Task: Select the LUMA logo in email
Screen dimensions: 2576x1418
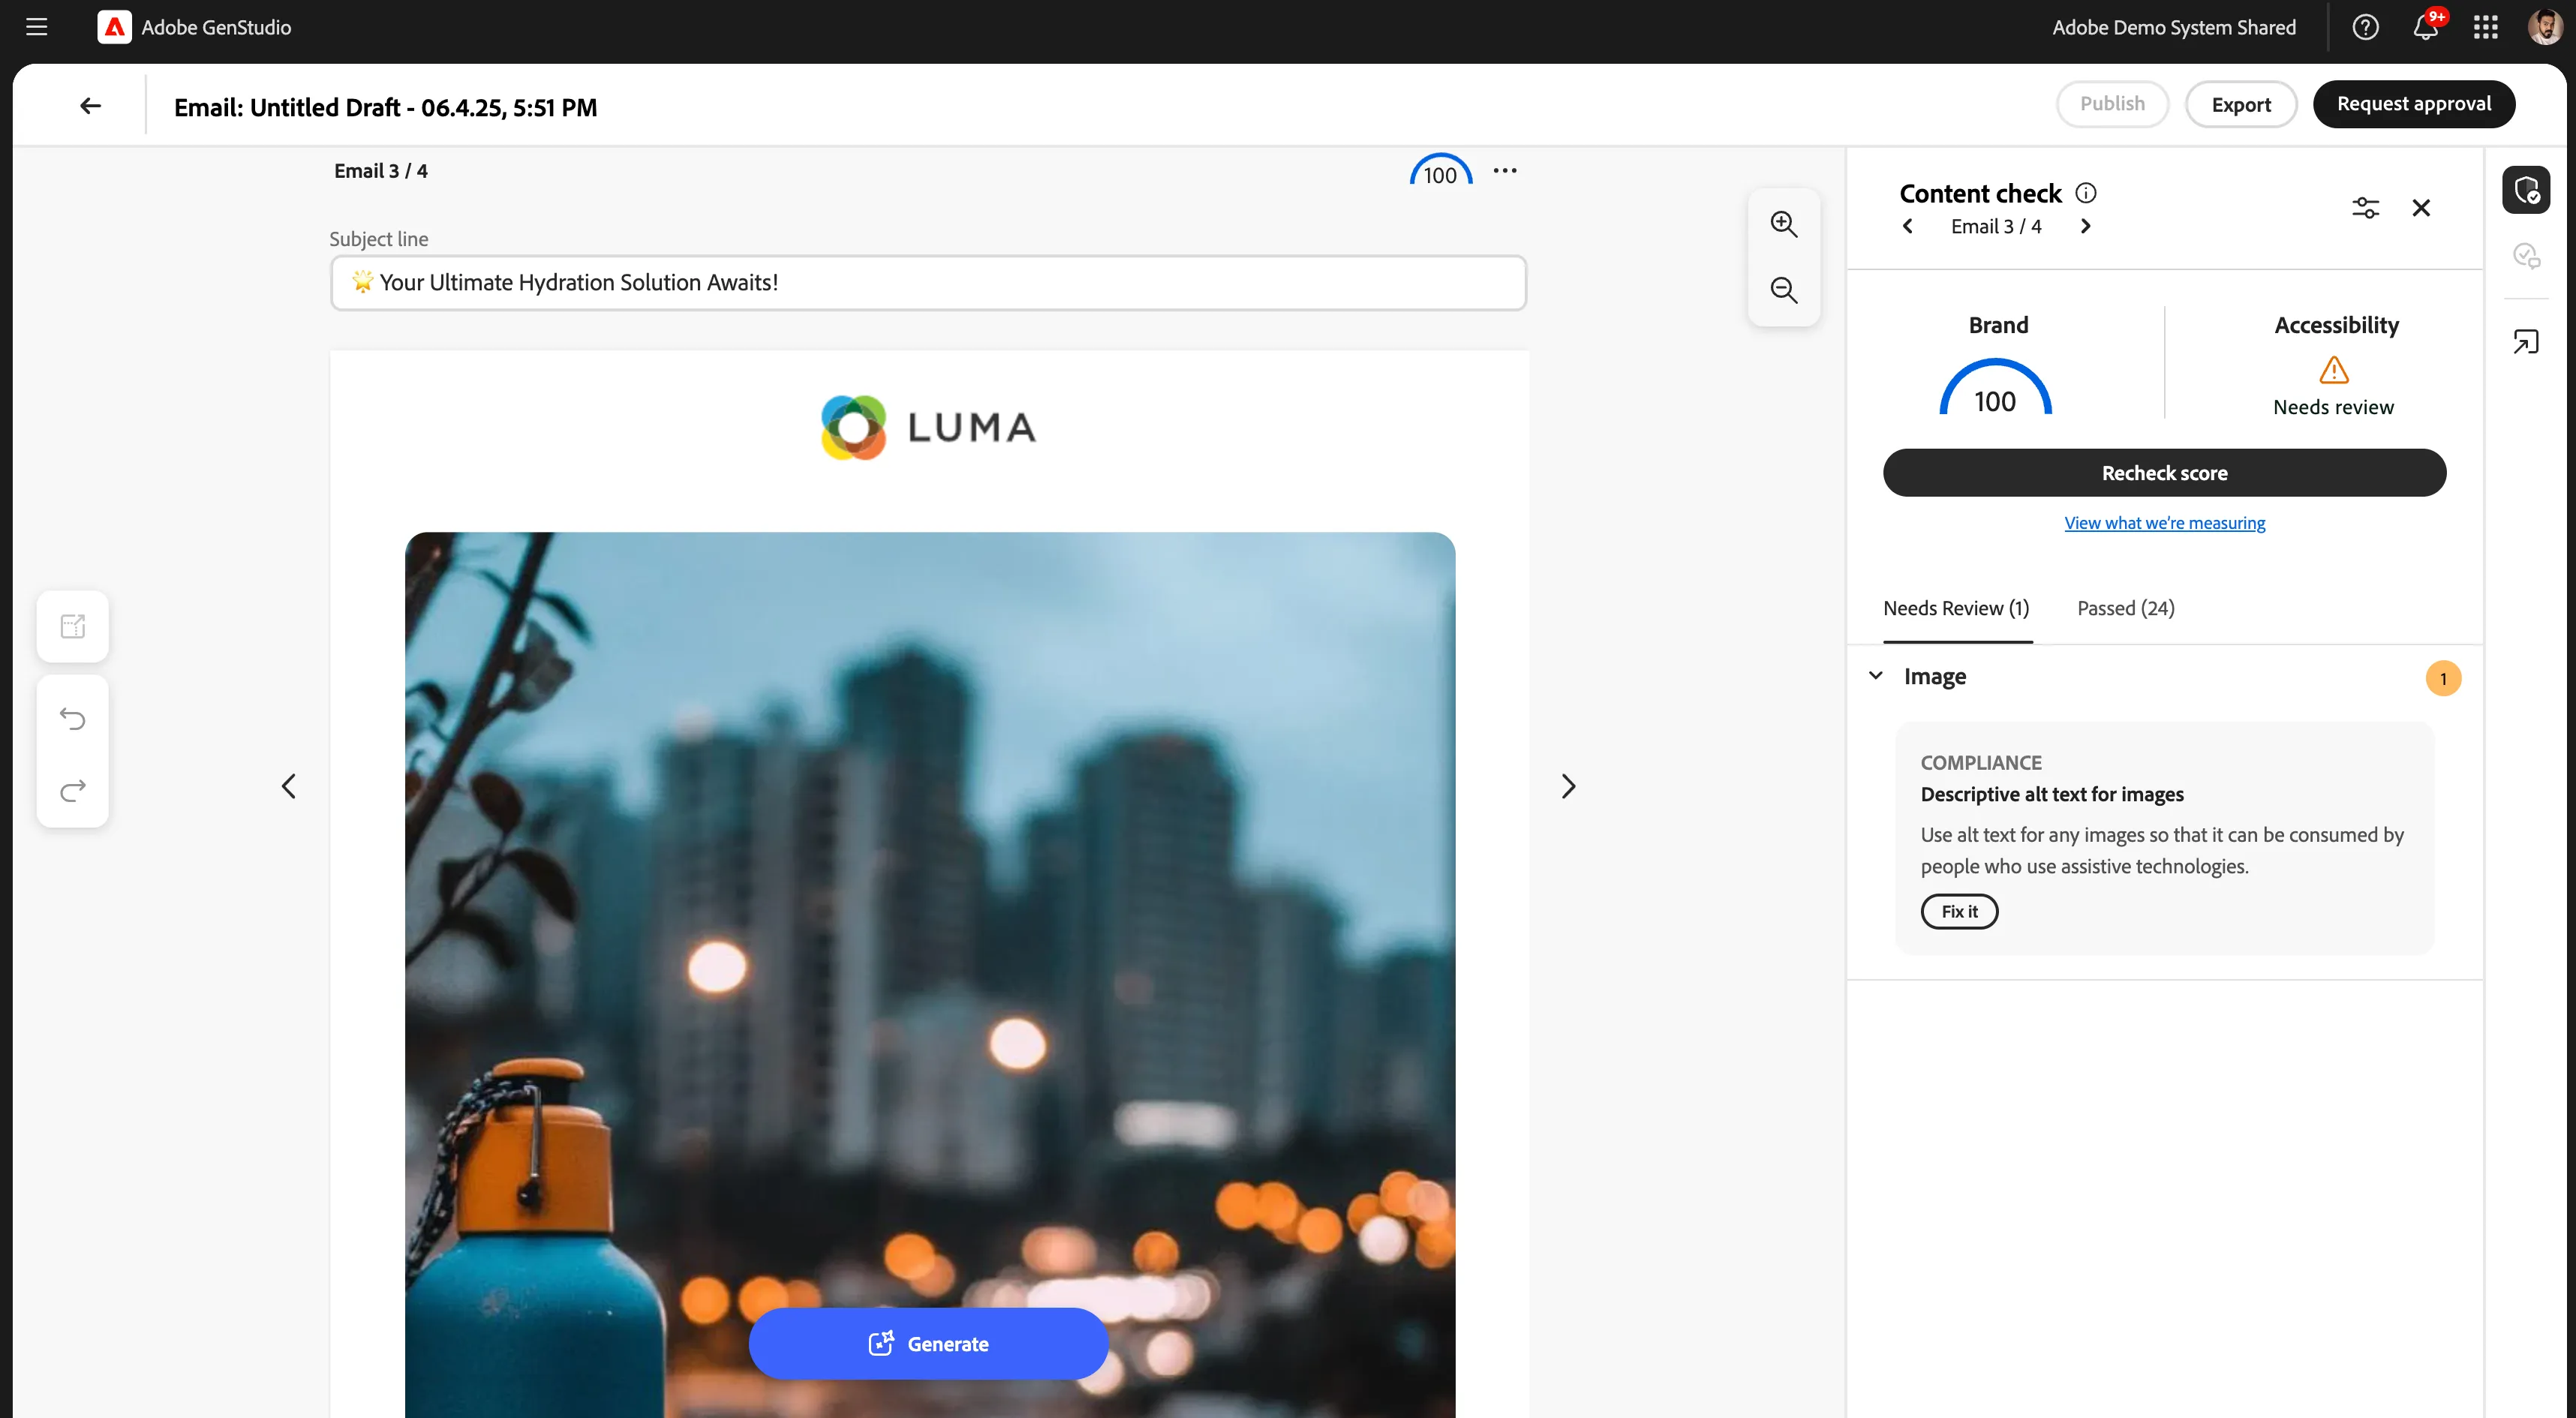Action: pyautogui.click(x=928, y=427)
